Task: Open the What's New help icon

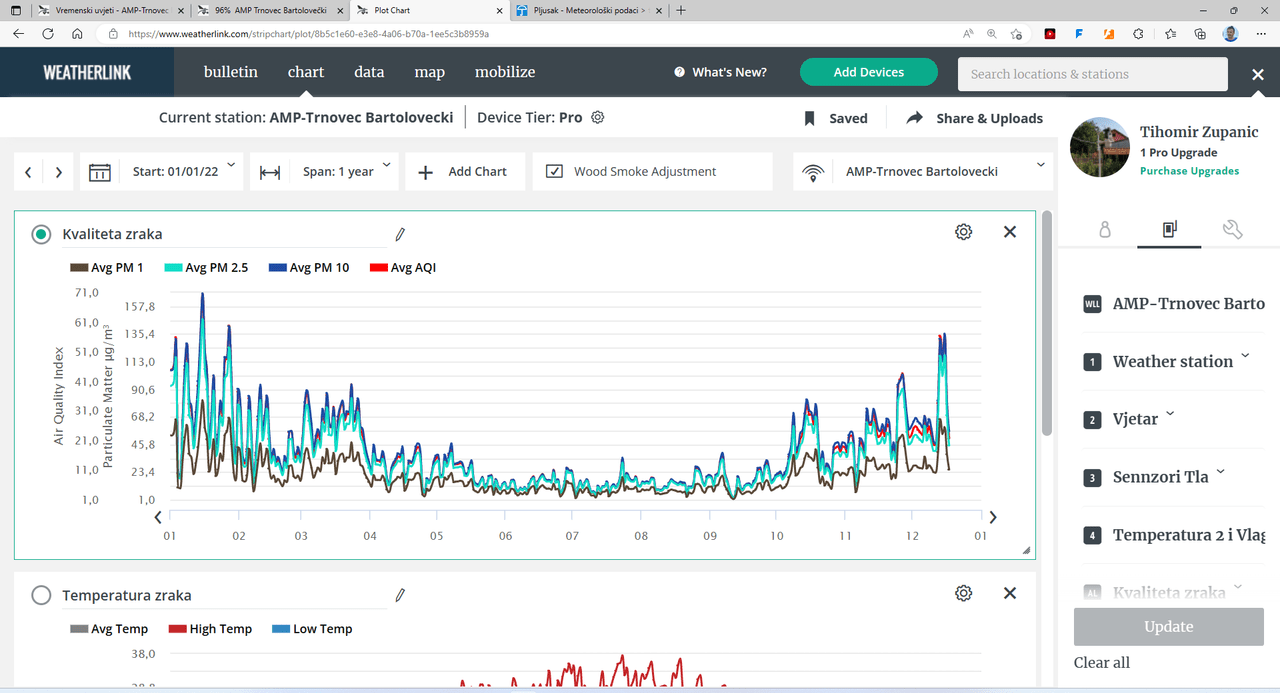Action: 680,72
